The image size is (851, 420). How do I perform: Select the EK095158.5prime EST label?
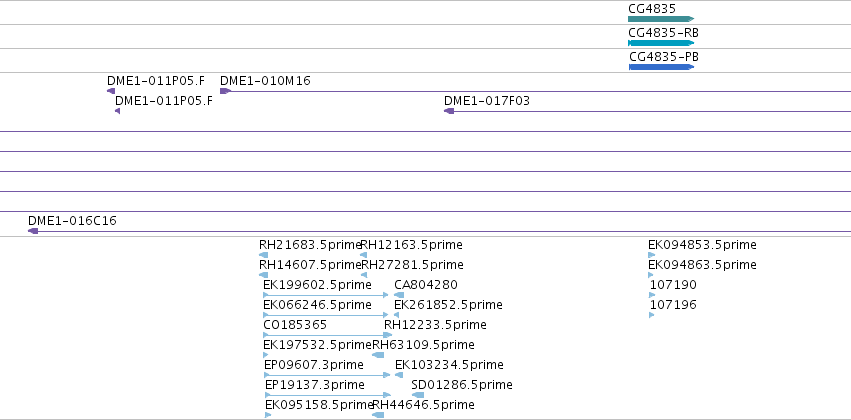point(319,405)
